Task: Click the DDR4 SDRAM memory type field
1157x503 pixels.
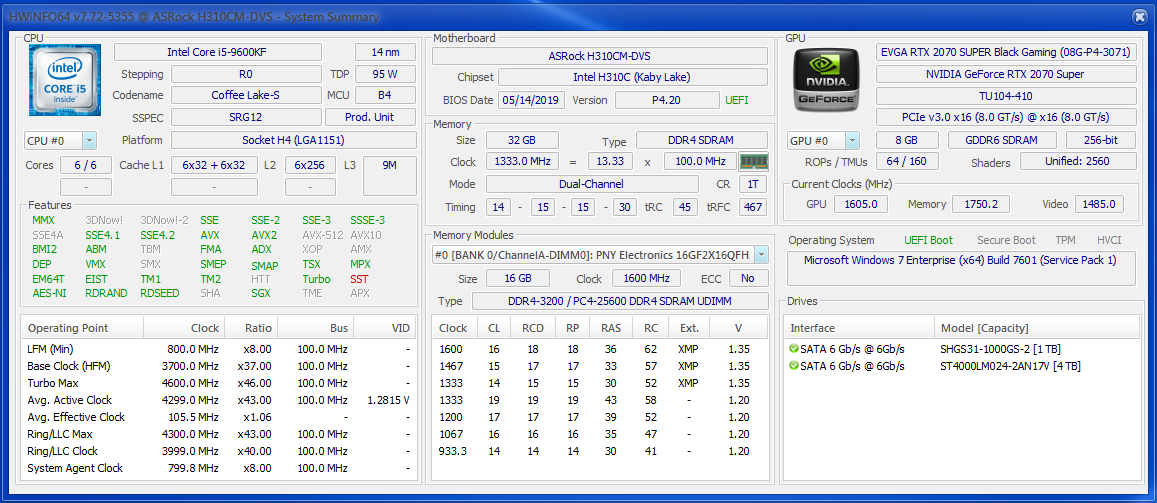Action: (702, 141)
